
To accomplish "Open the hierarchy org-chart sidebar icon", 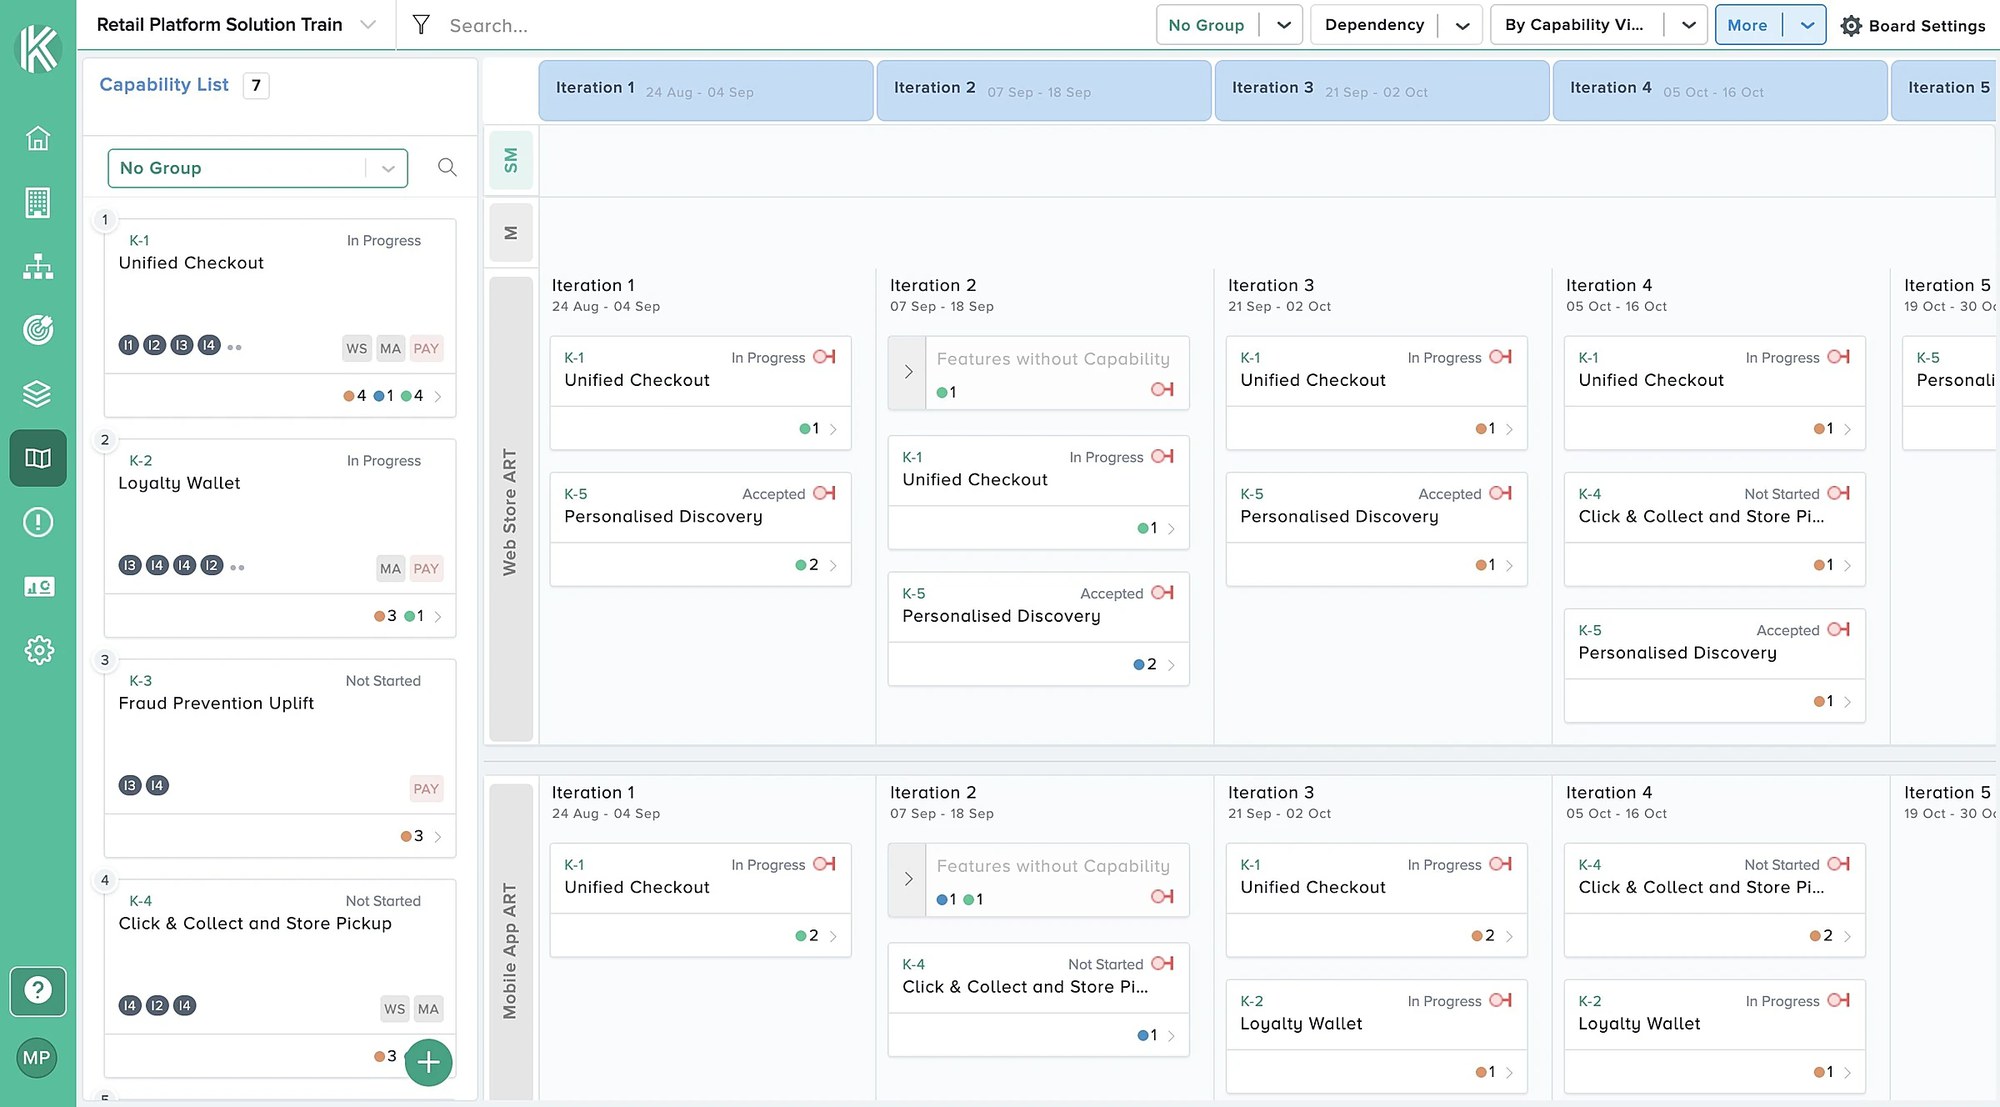I will click(38, 266).
